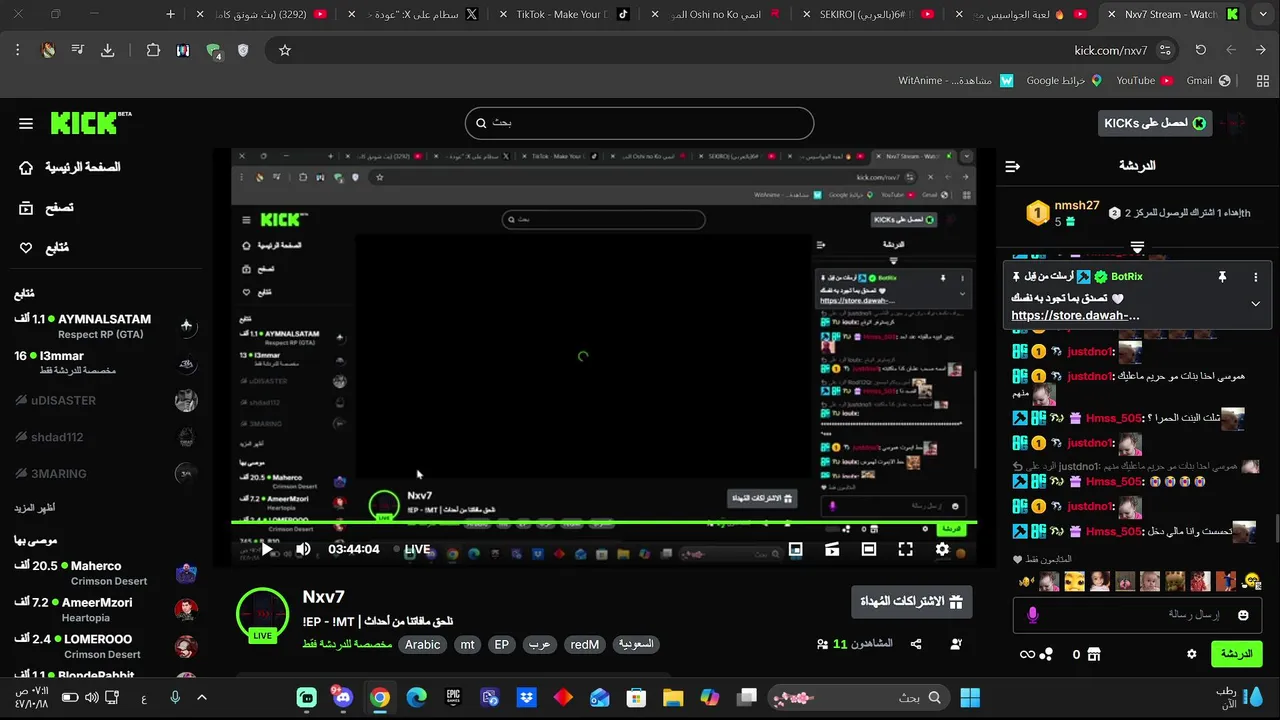Click the KICK logo
The height and width of the screenshot is (720, 1280).
click(x=91, y=122)
